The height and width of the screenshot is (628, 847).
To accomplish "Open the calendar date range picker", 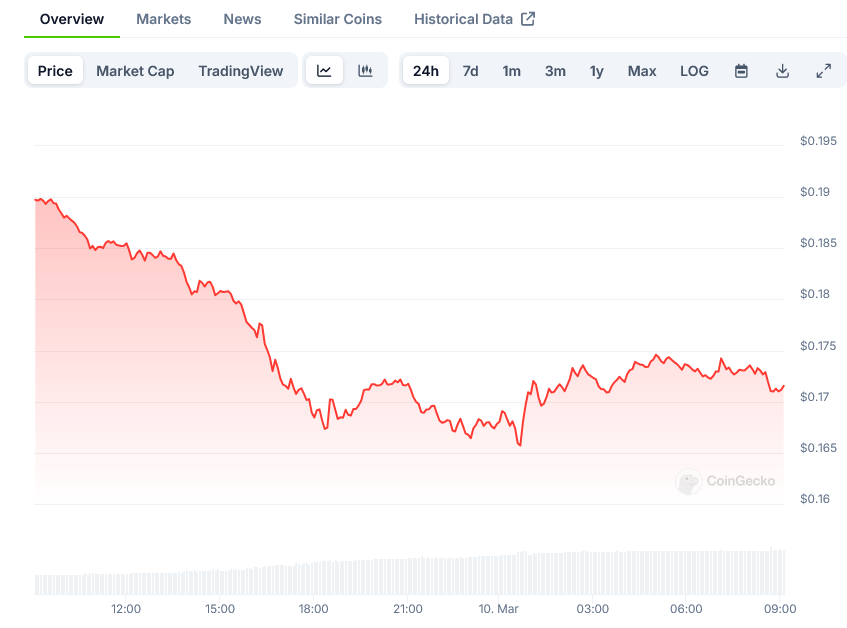I will point(741,71).
